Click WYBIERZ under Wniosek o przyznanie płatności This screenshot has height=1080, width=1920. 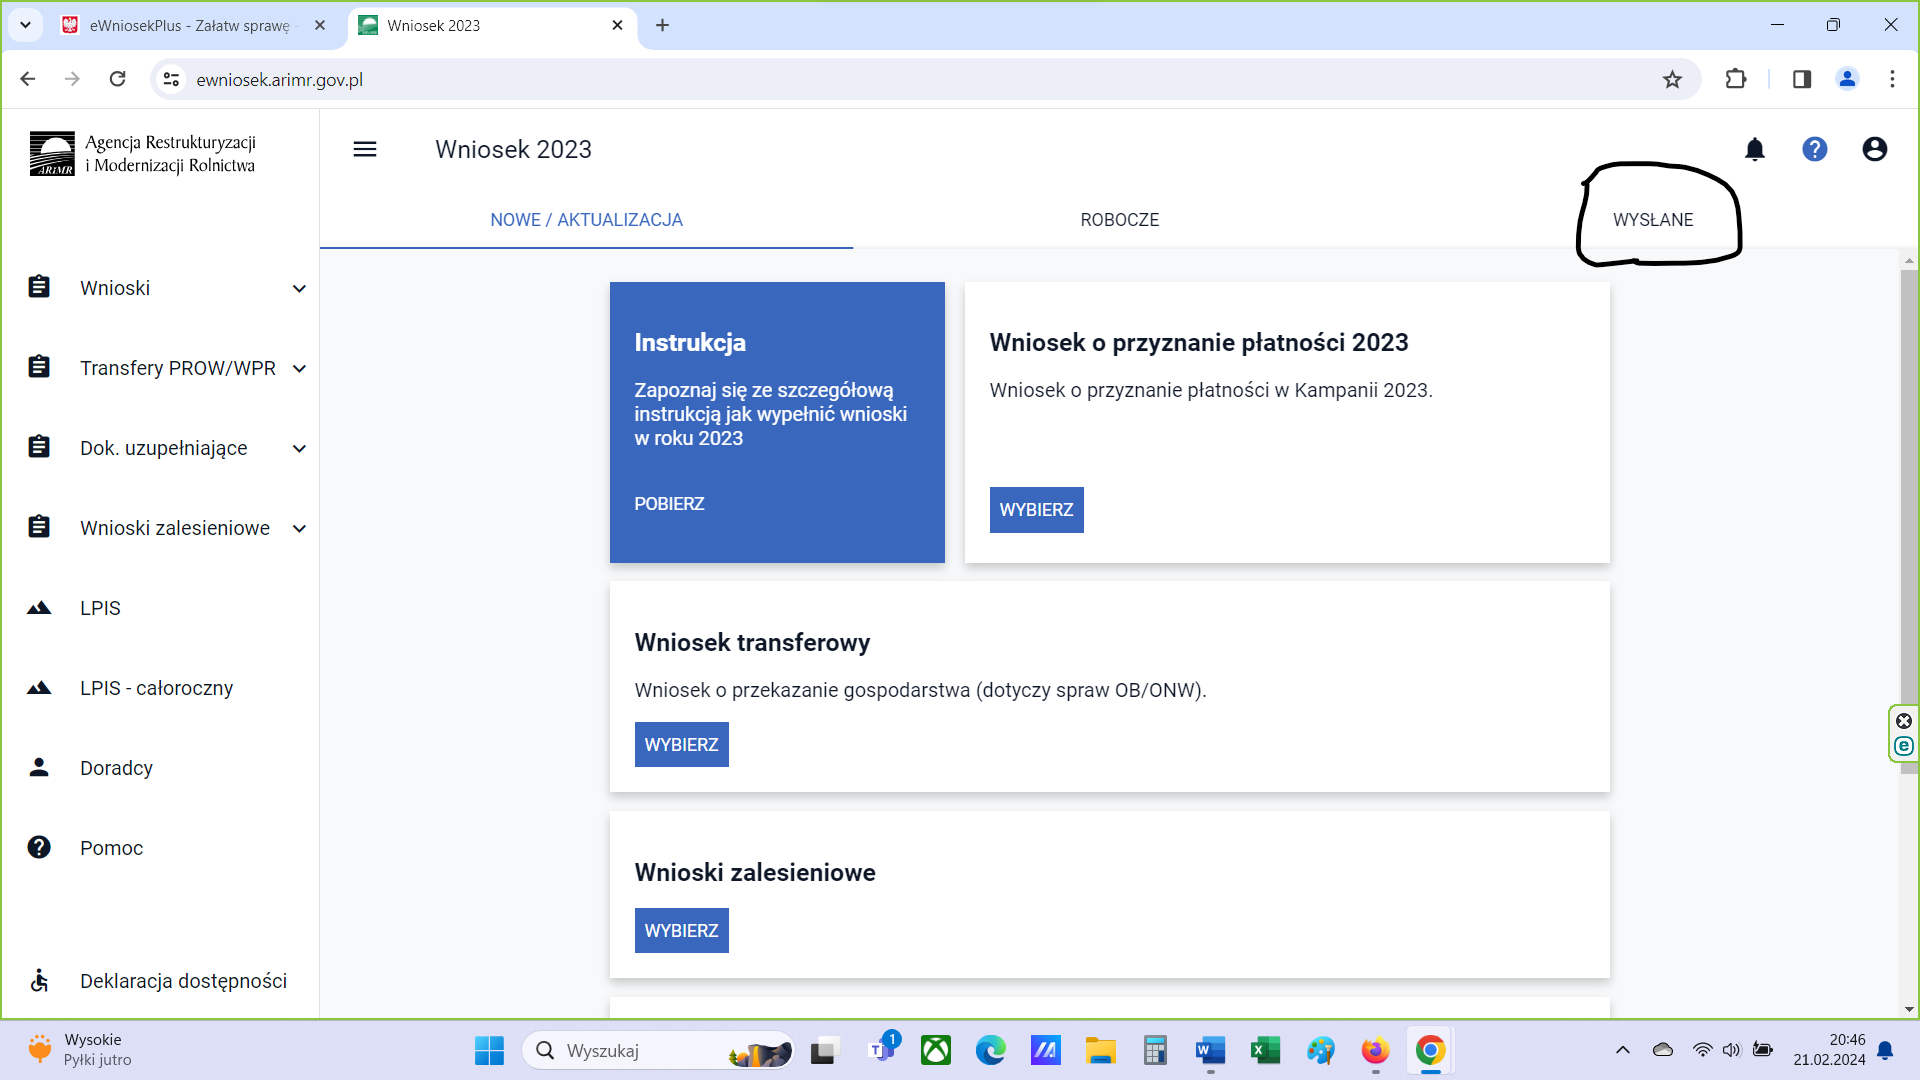tap(1036, 510)
